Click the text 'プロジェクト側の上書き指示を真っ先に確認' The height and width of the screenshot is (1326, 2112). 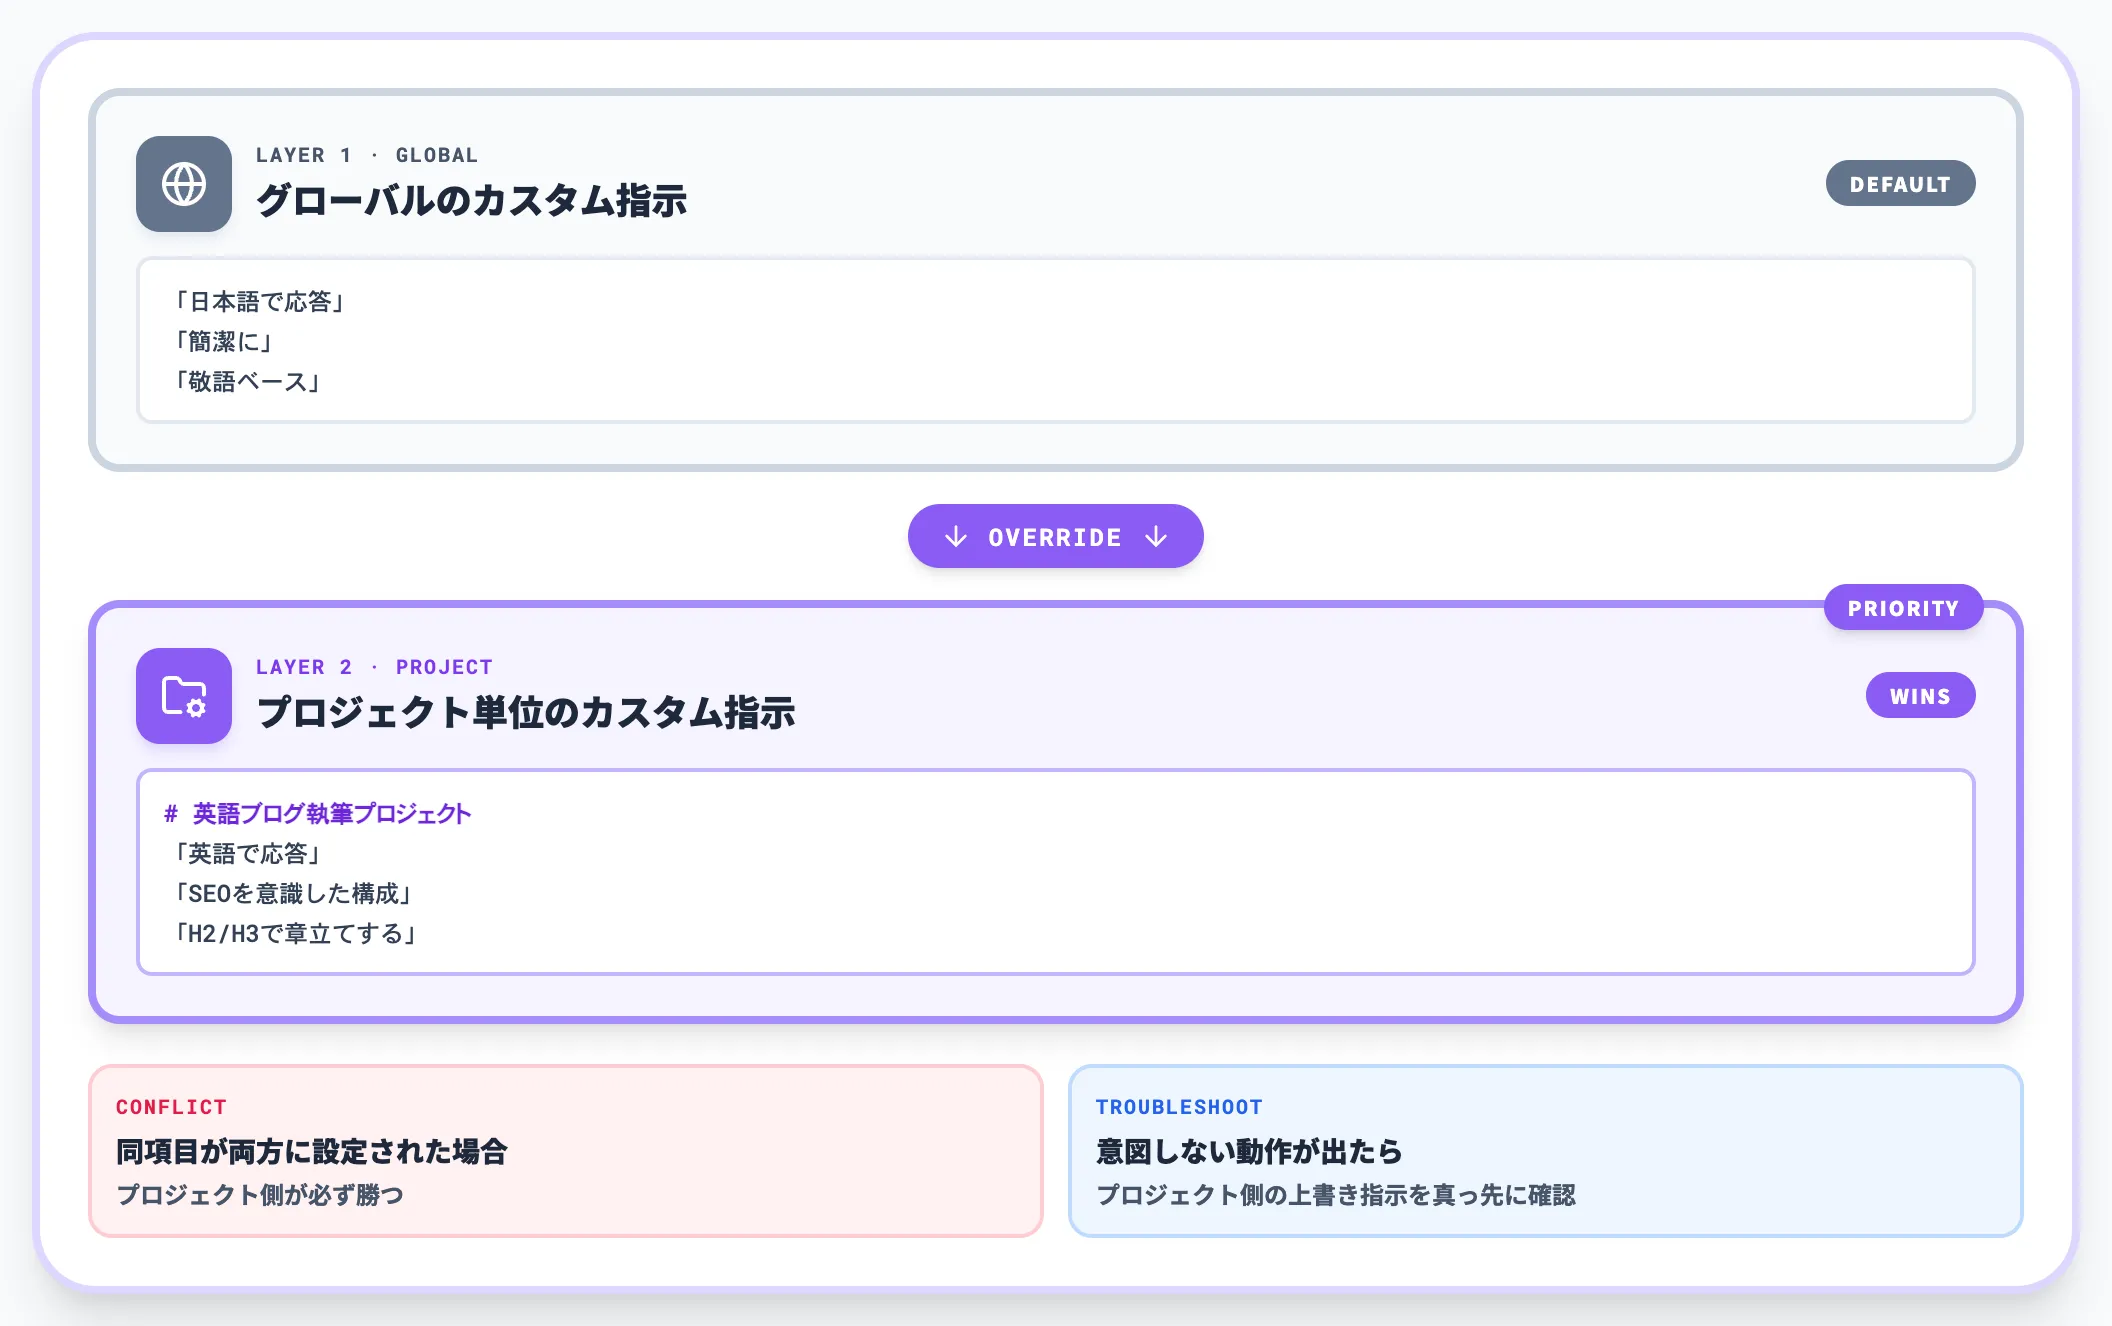(x=1336, y=1195)
